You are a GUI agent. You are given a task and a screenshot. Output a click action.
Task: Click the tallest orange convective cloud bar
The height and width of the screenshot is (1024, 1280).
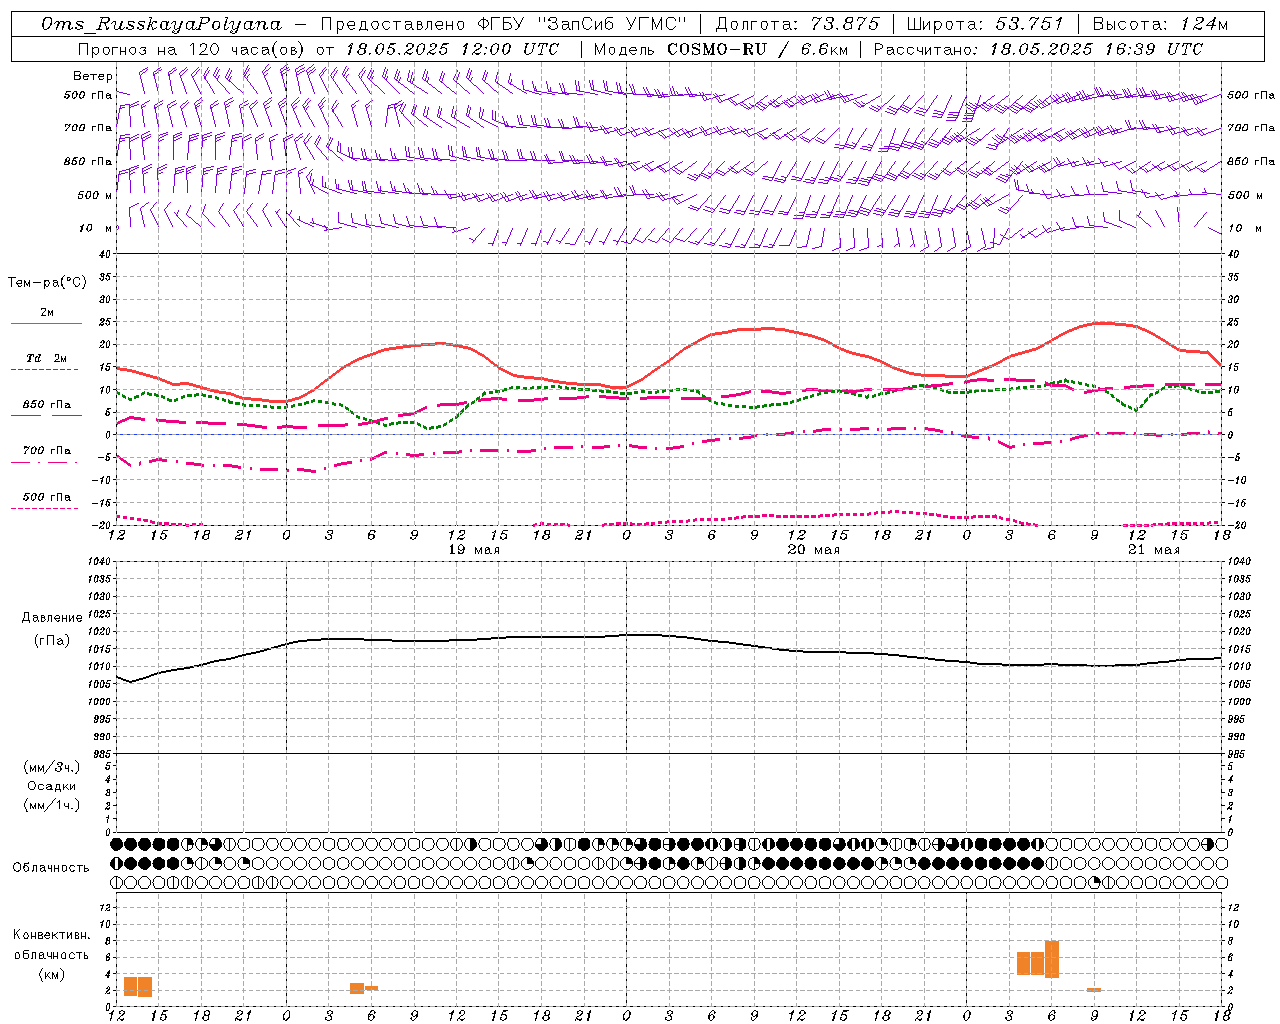(x=1052, y=959)
